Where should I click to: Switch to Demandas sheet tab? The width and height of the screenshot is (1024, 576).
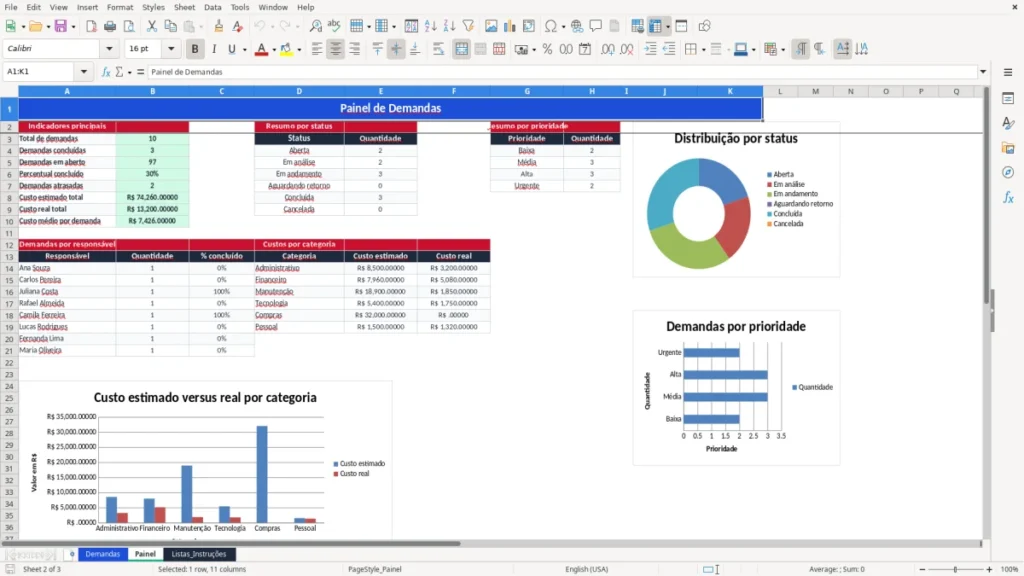pos(103,554)
